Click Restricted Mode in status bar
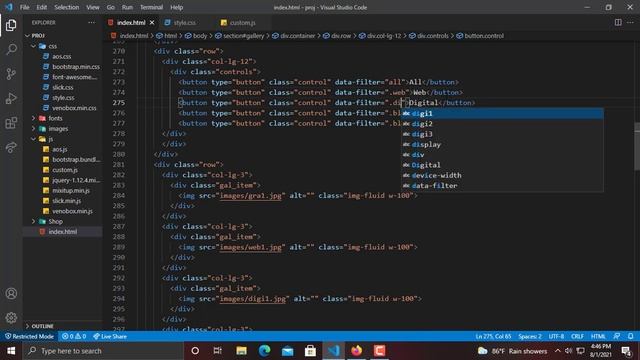 [29, 336]
